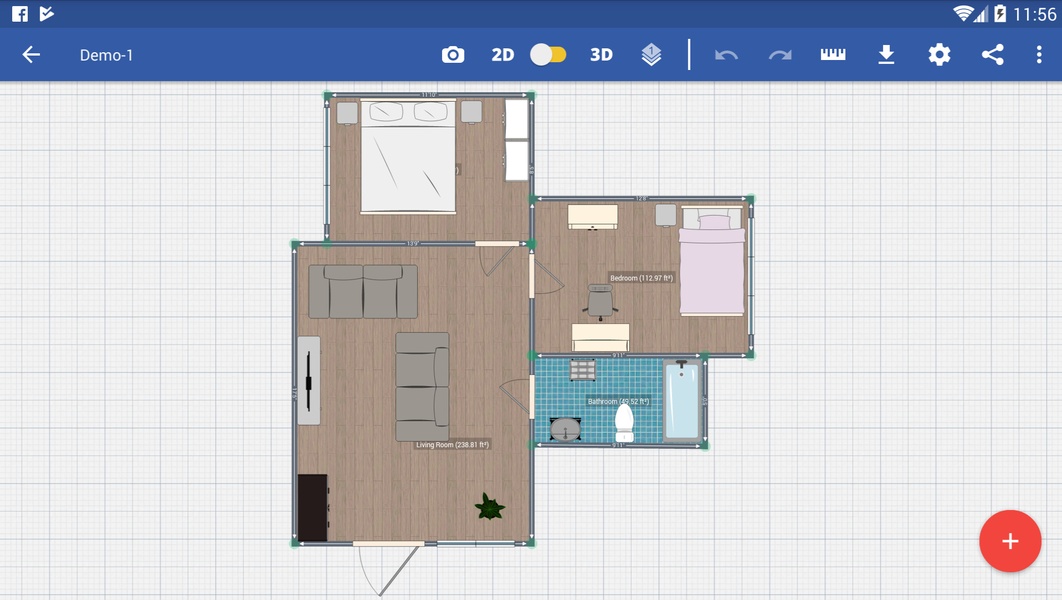Viewport: 1062px width, 600px height.
Task: Select the front entrance door
Action: (x=389, y=567)
